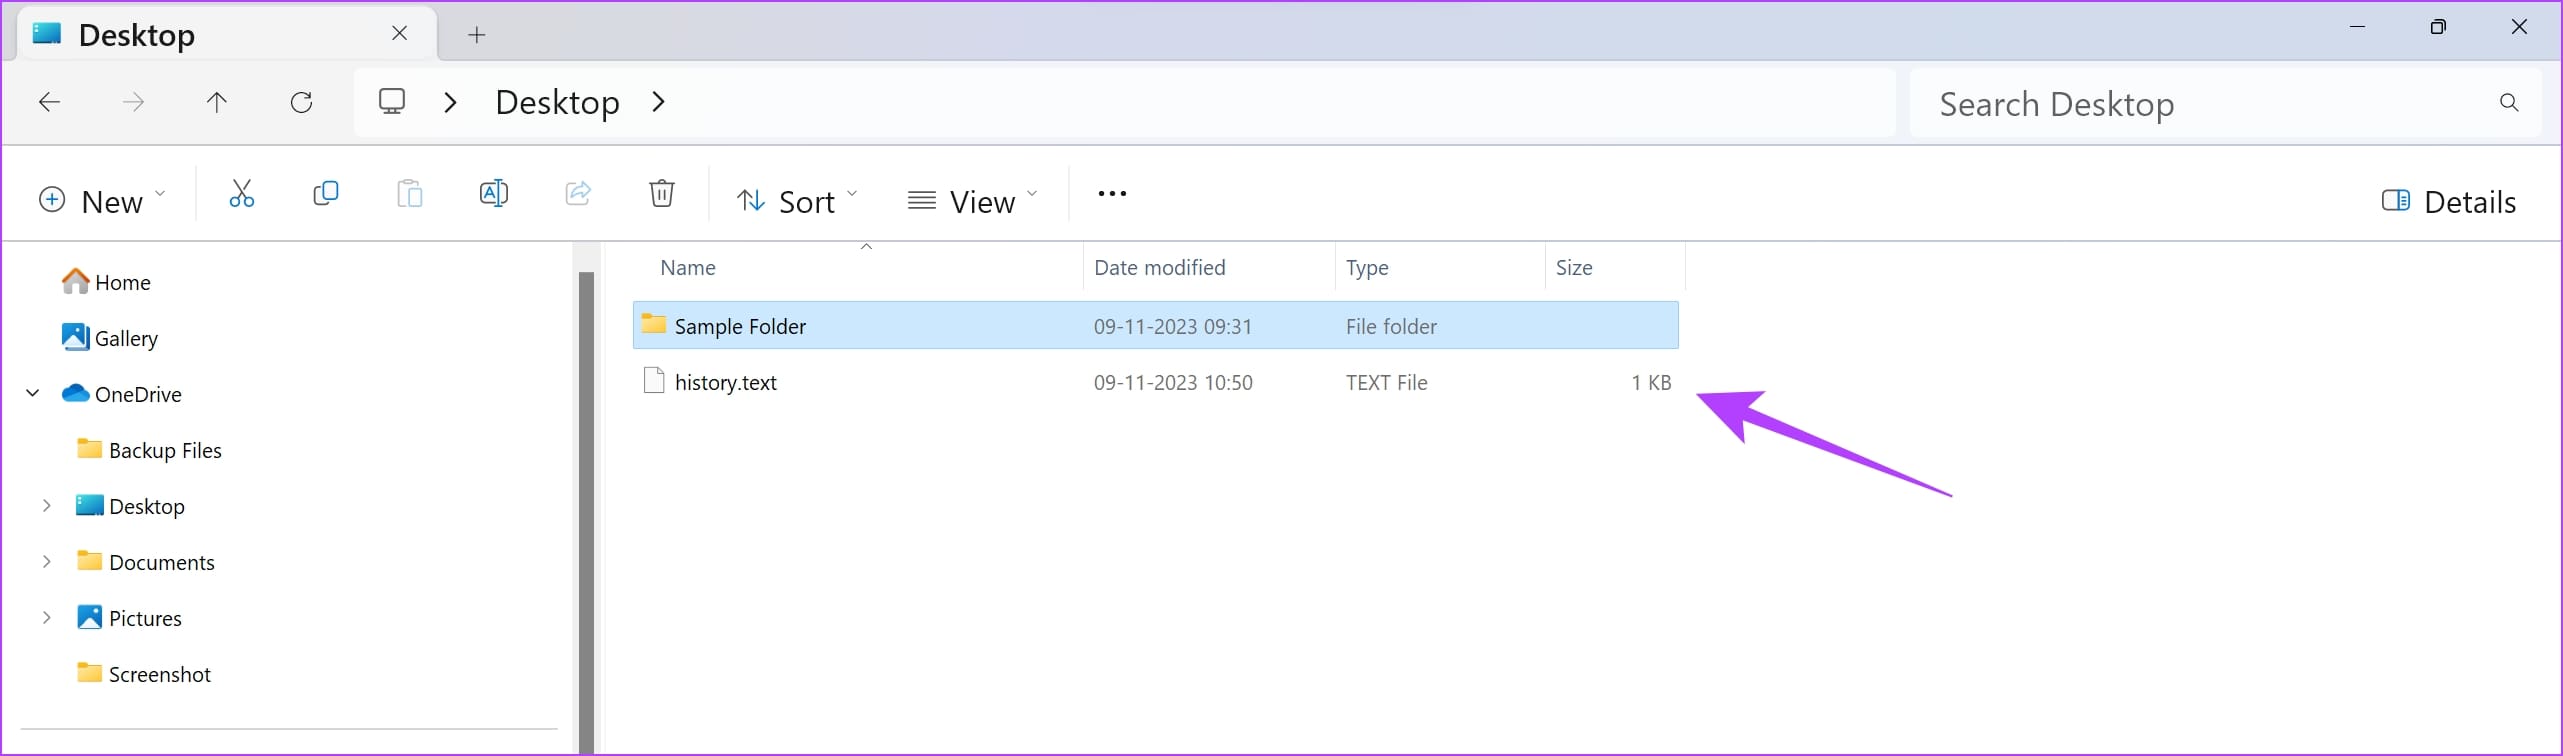2563x756 pixels.
Task: Expand chevron after Desktop in address bar
Action: pyautogui.click(x=658, y=102)
